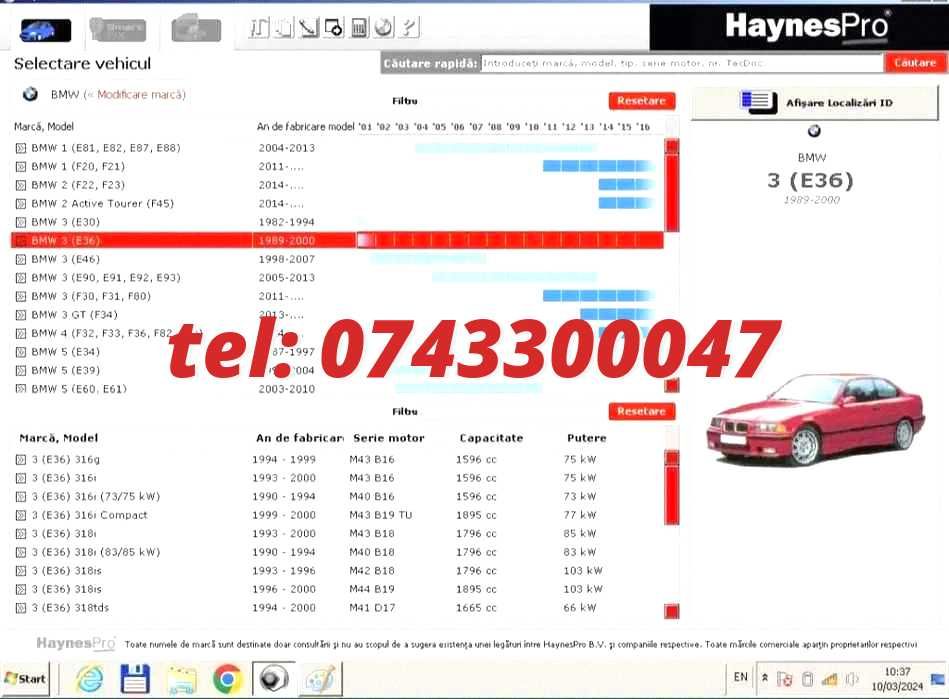Select the '10 year in the filter header
The width and height of the screenshot is (949, 699).
tap(532, 127)
